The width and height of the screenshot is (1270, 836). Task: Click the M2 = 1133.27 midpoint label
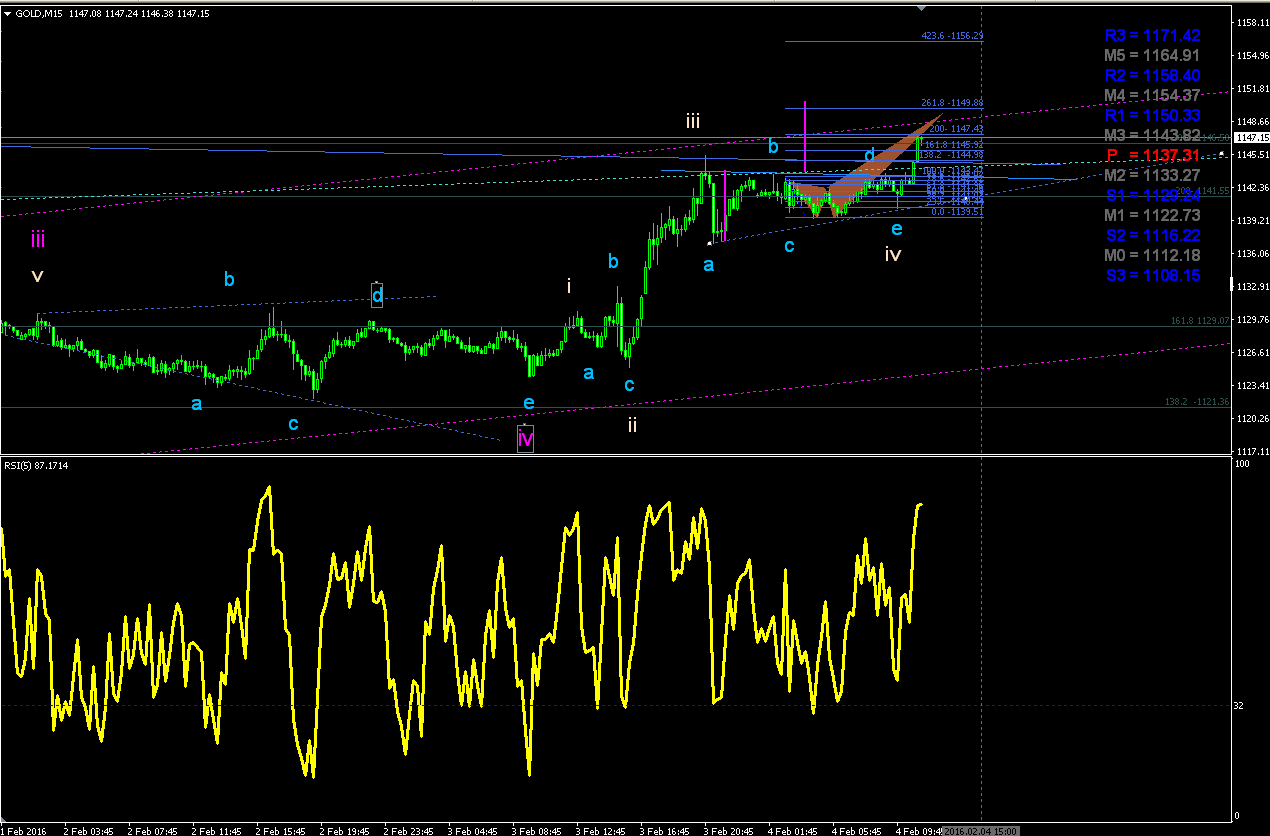pos(1152,175)
